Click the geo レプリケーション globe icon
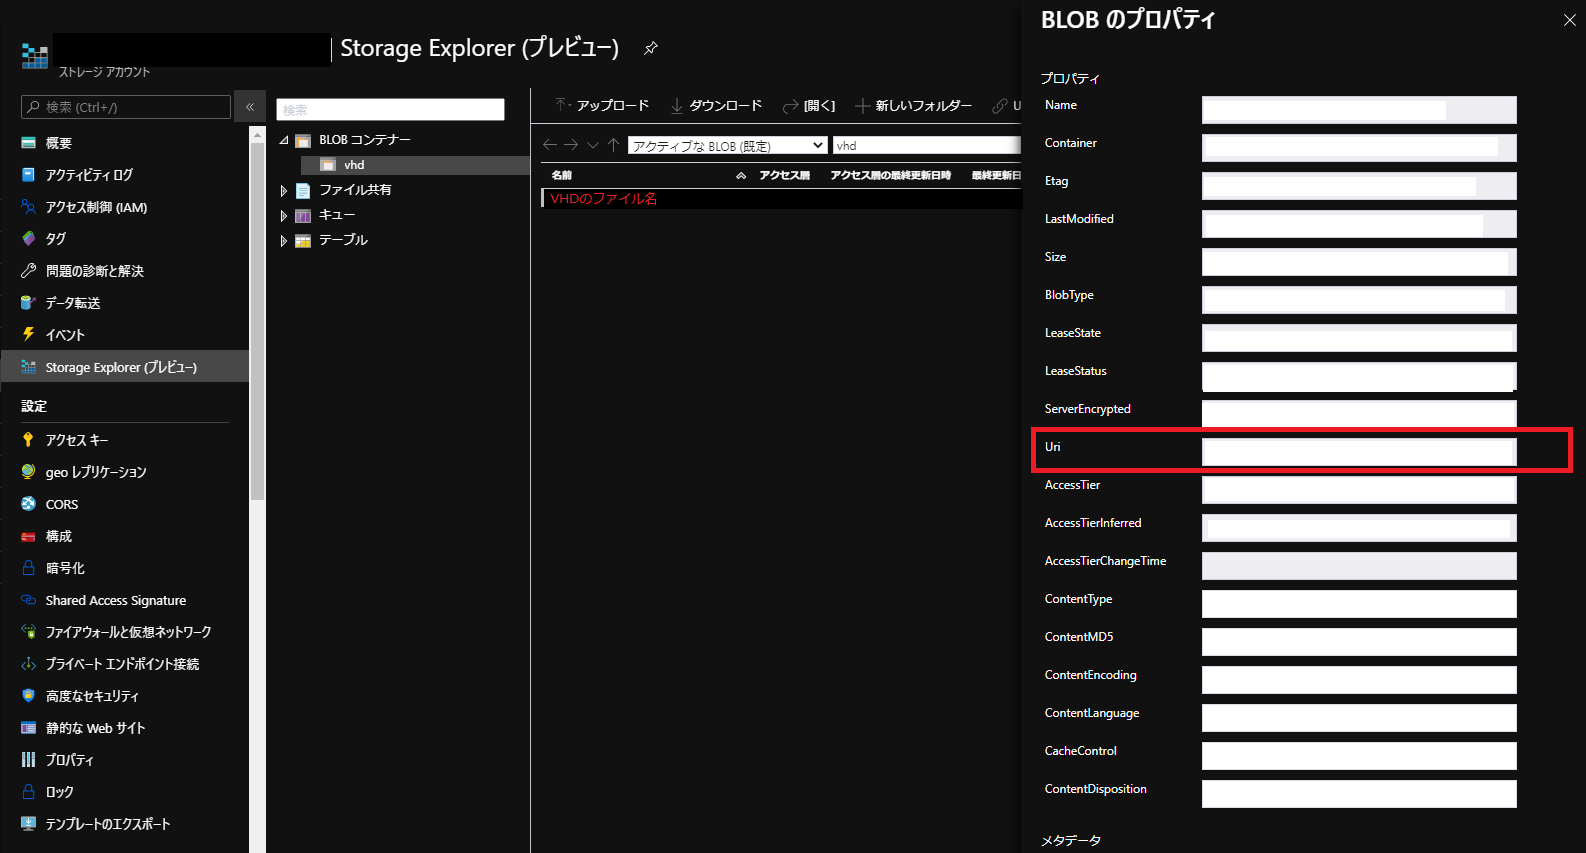Viewport: 1586px width, 853px height. coord(28,472)
